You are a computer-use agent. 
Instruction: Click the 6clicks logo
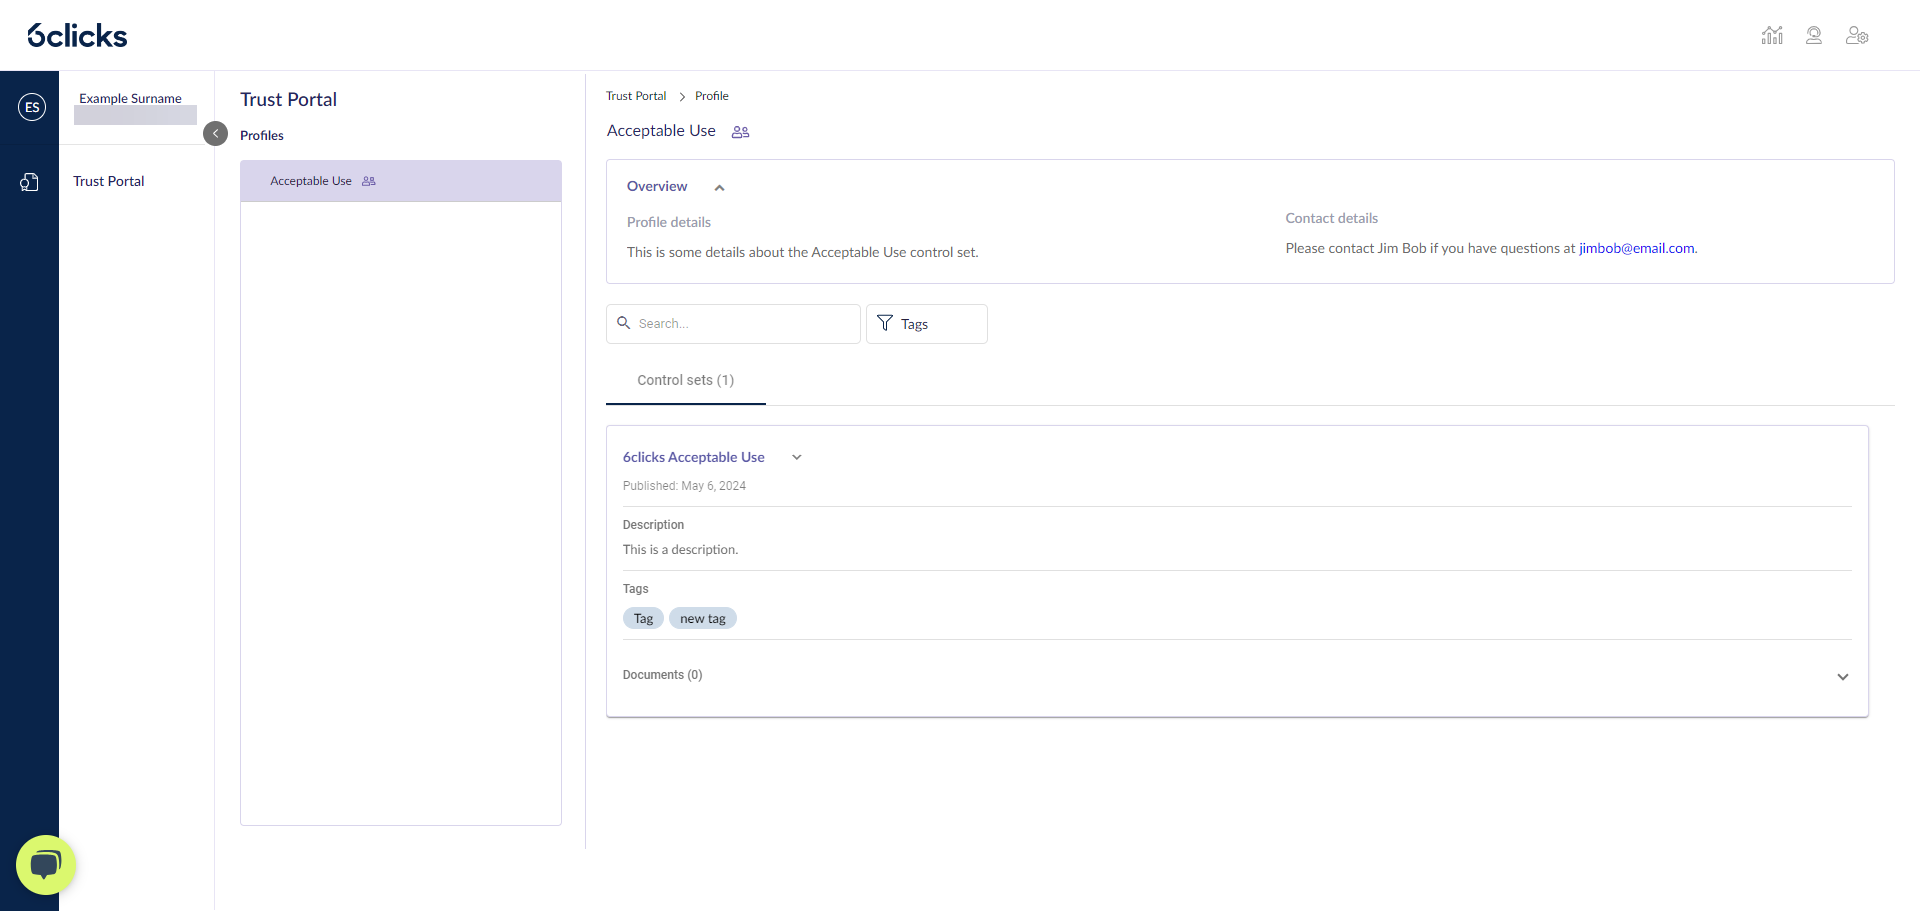coord(77,36)
